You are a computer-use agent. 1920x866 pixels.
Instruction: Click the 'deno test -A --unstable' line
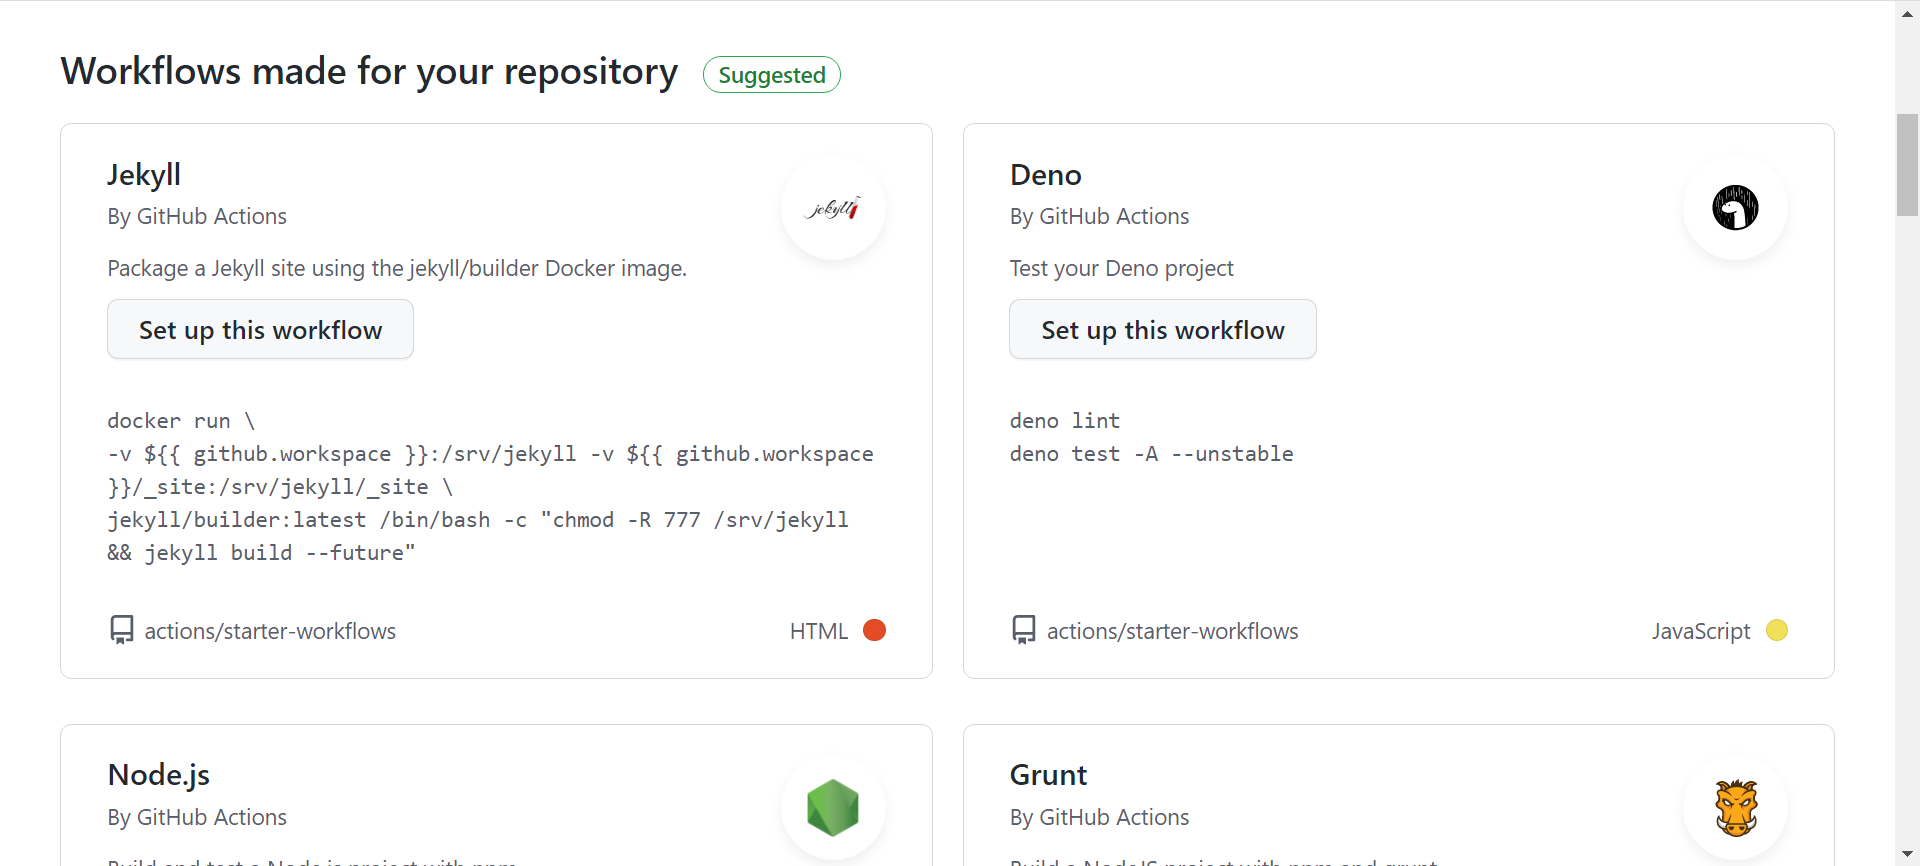click(1151, 454)
